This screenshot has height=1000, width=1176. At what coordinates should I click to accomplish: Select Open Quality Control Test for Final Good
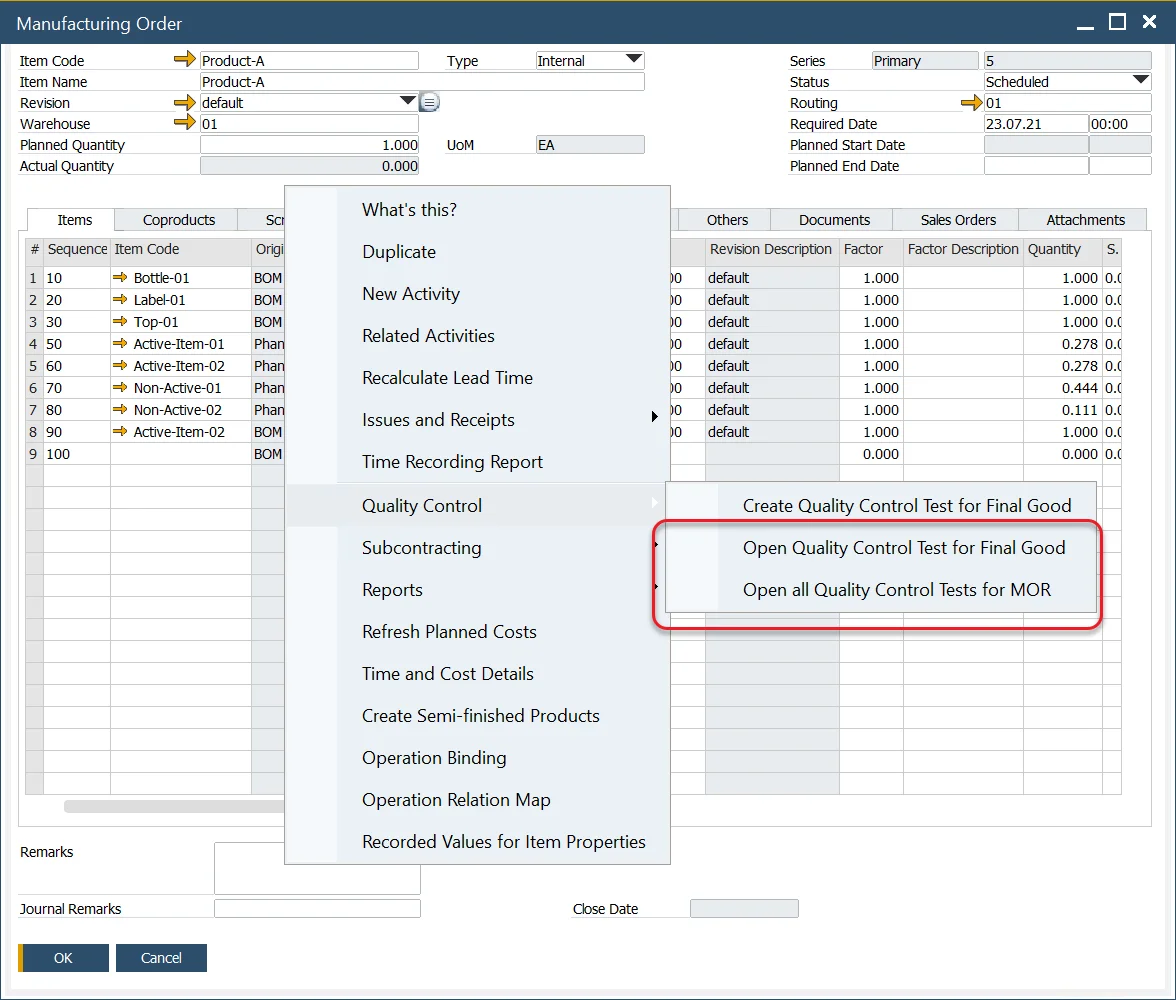point(903,548)
